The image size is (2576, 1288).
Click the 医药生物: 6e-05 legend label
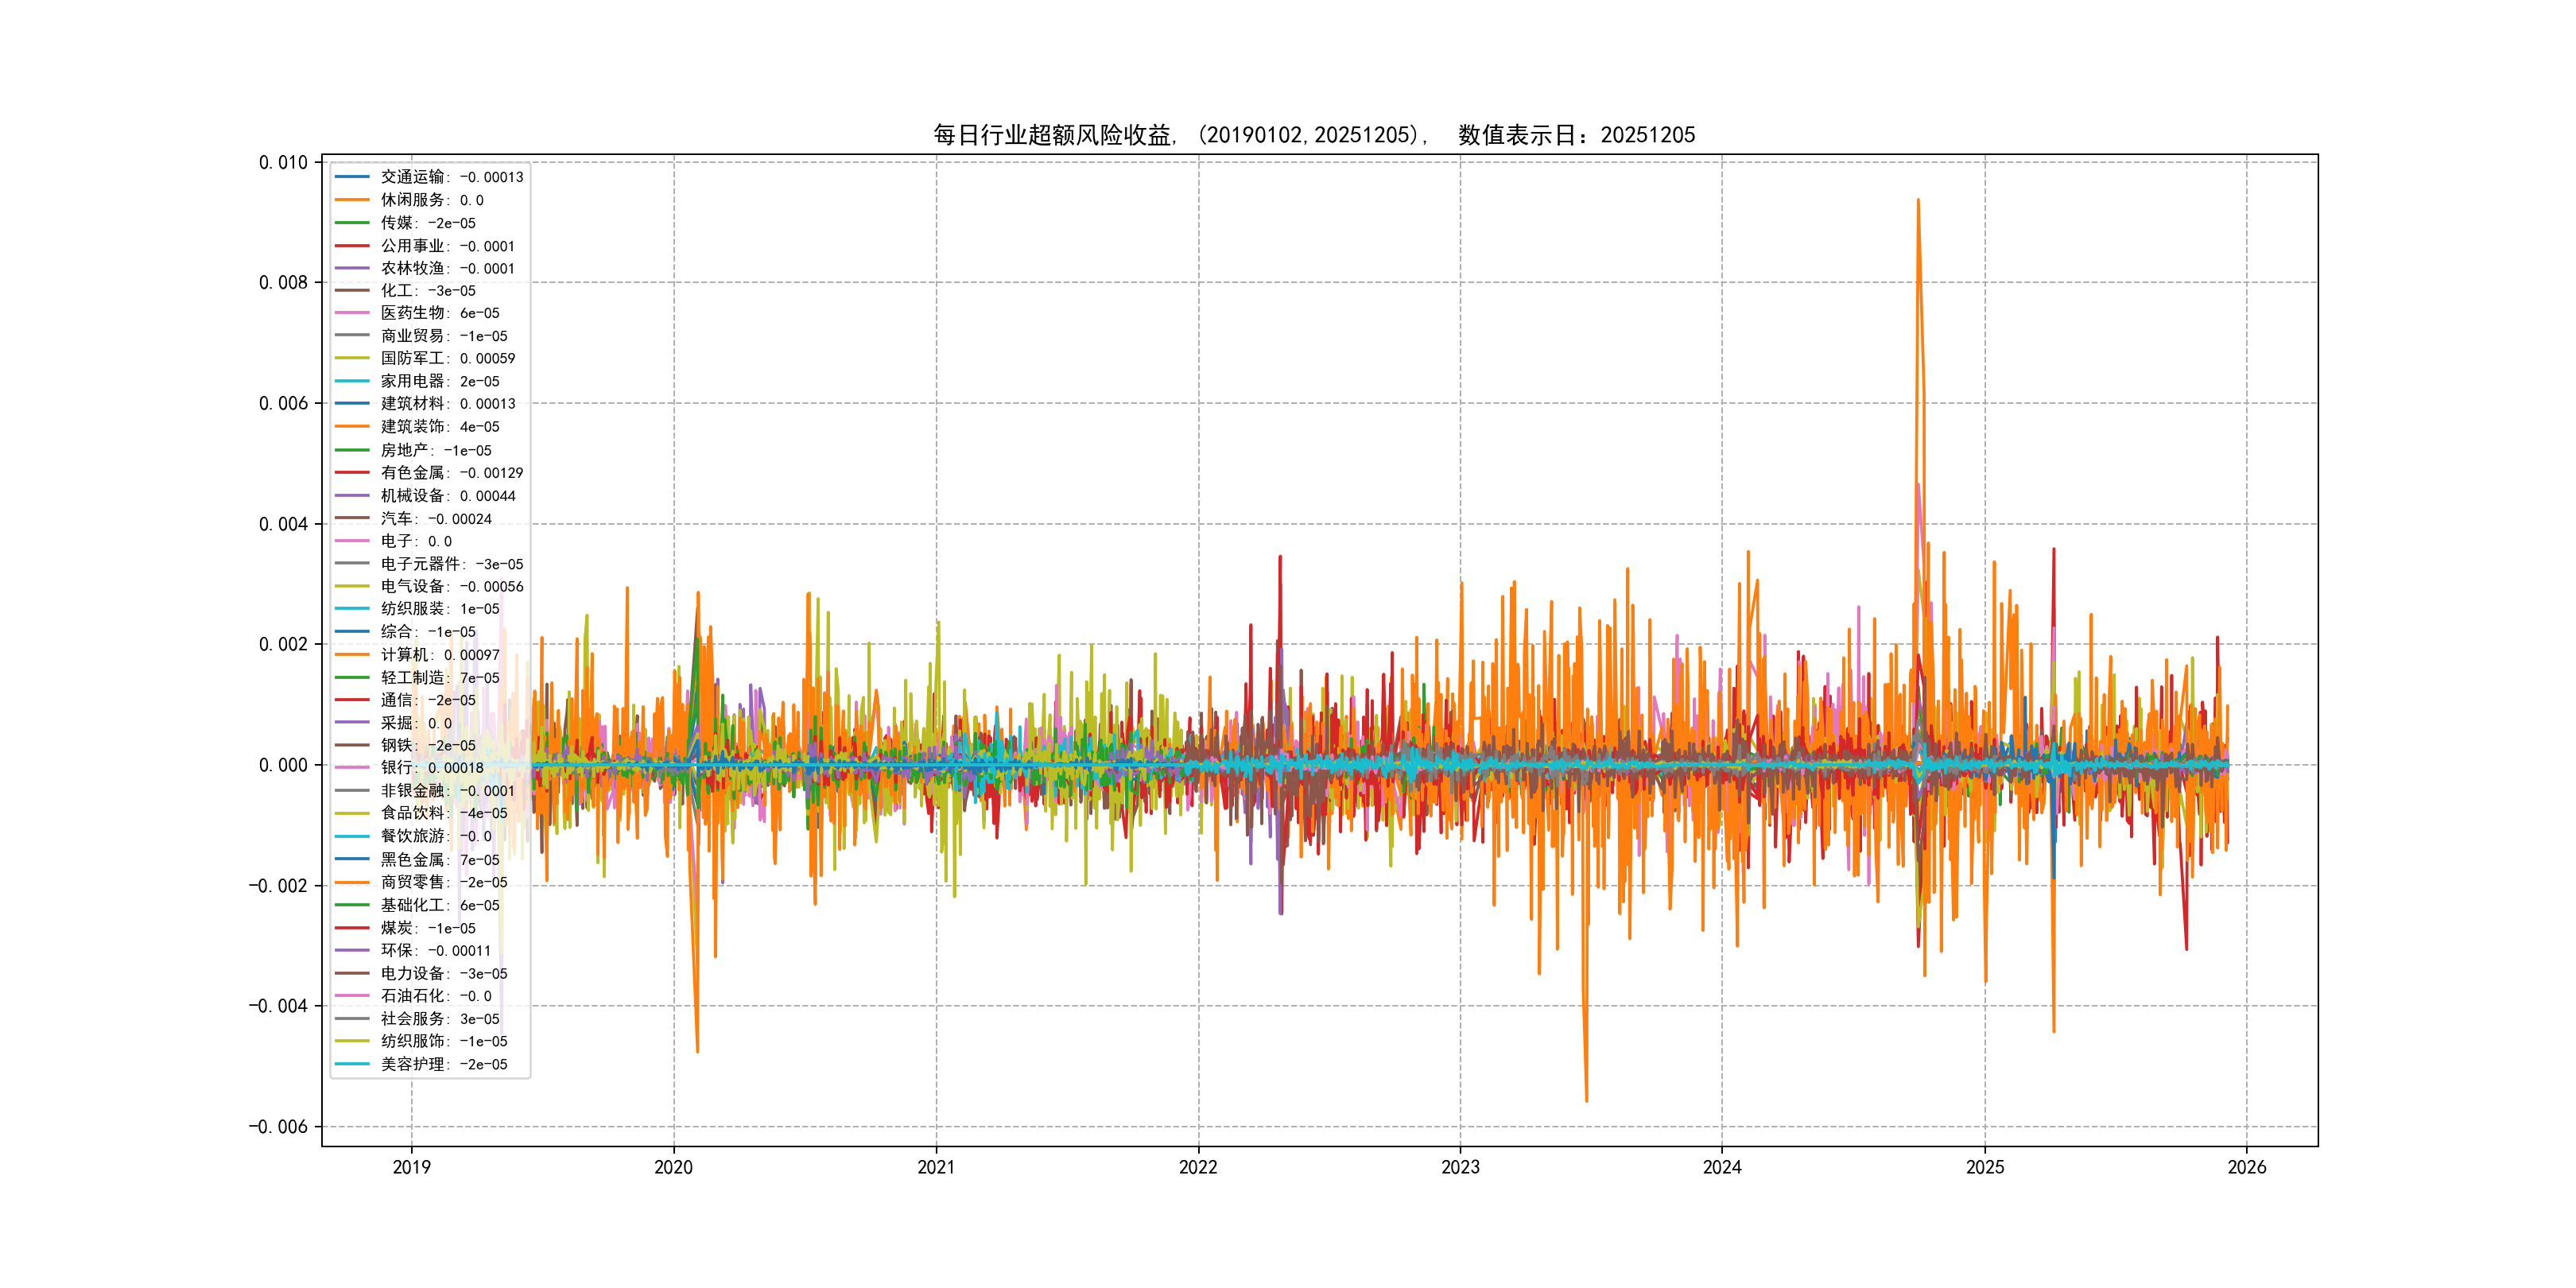[x=439, y=313]
